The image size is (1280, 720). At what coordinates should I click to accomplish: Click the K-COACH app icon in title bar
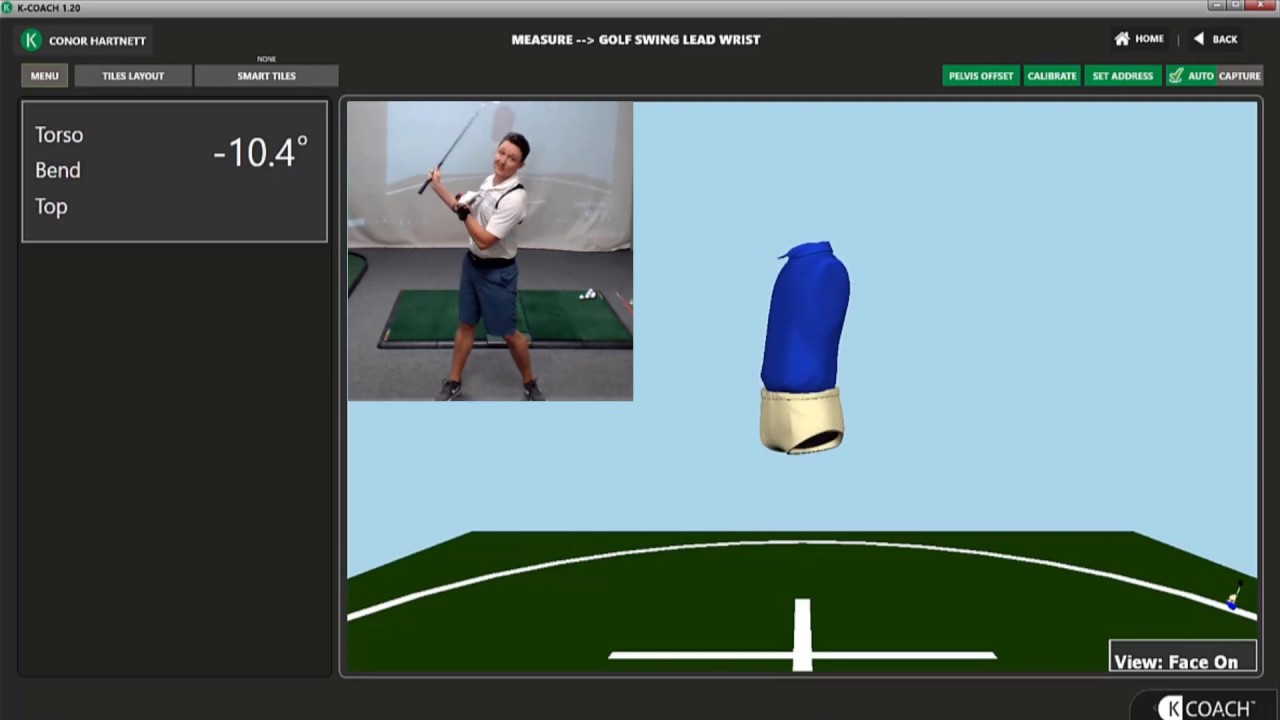pyautogui.click(x=8, y=8)
